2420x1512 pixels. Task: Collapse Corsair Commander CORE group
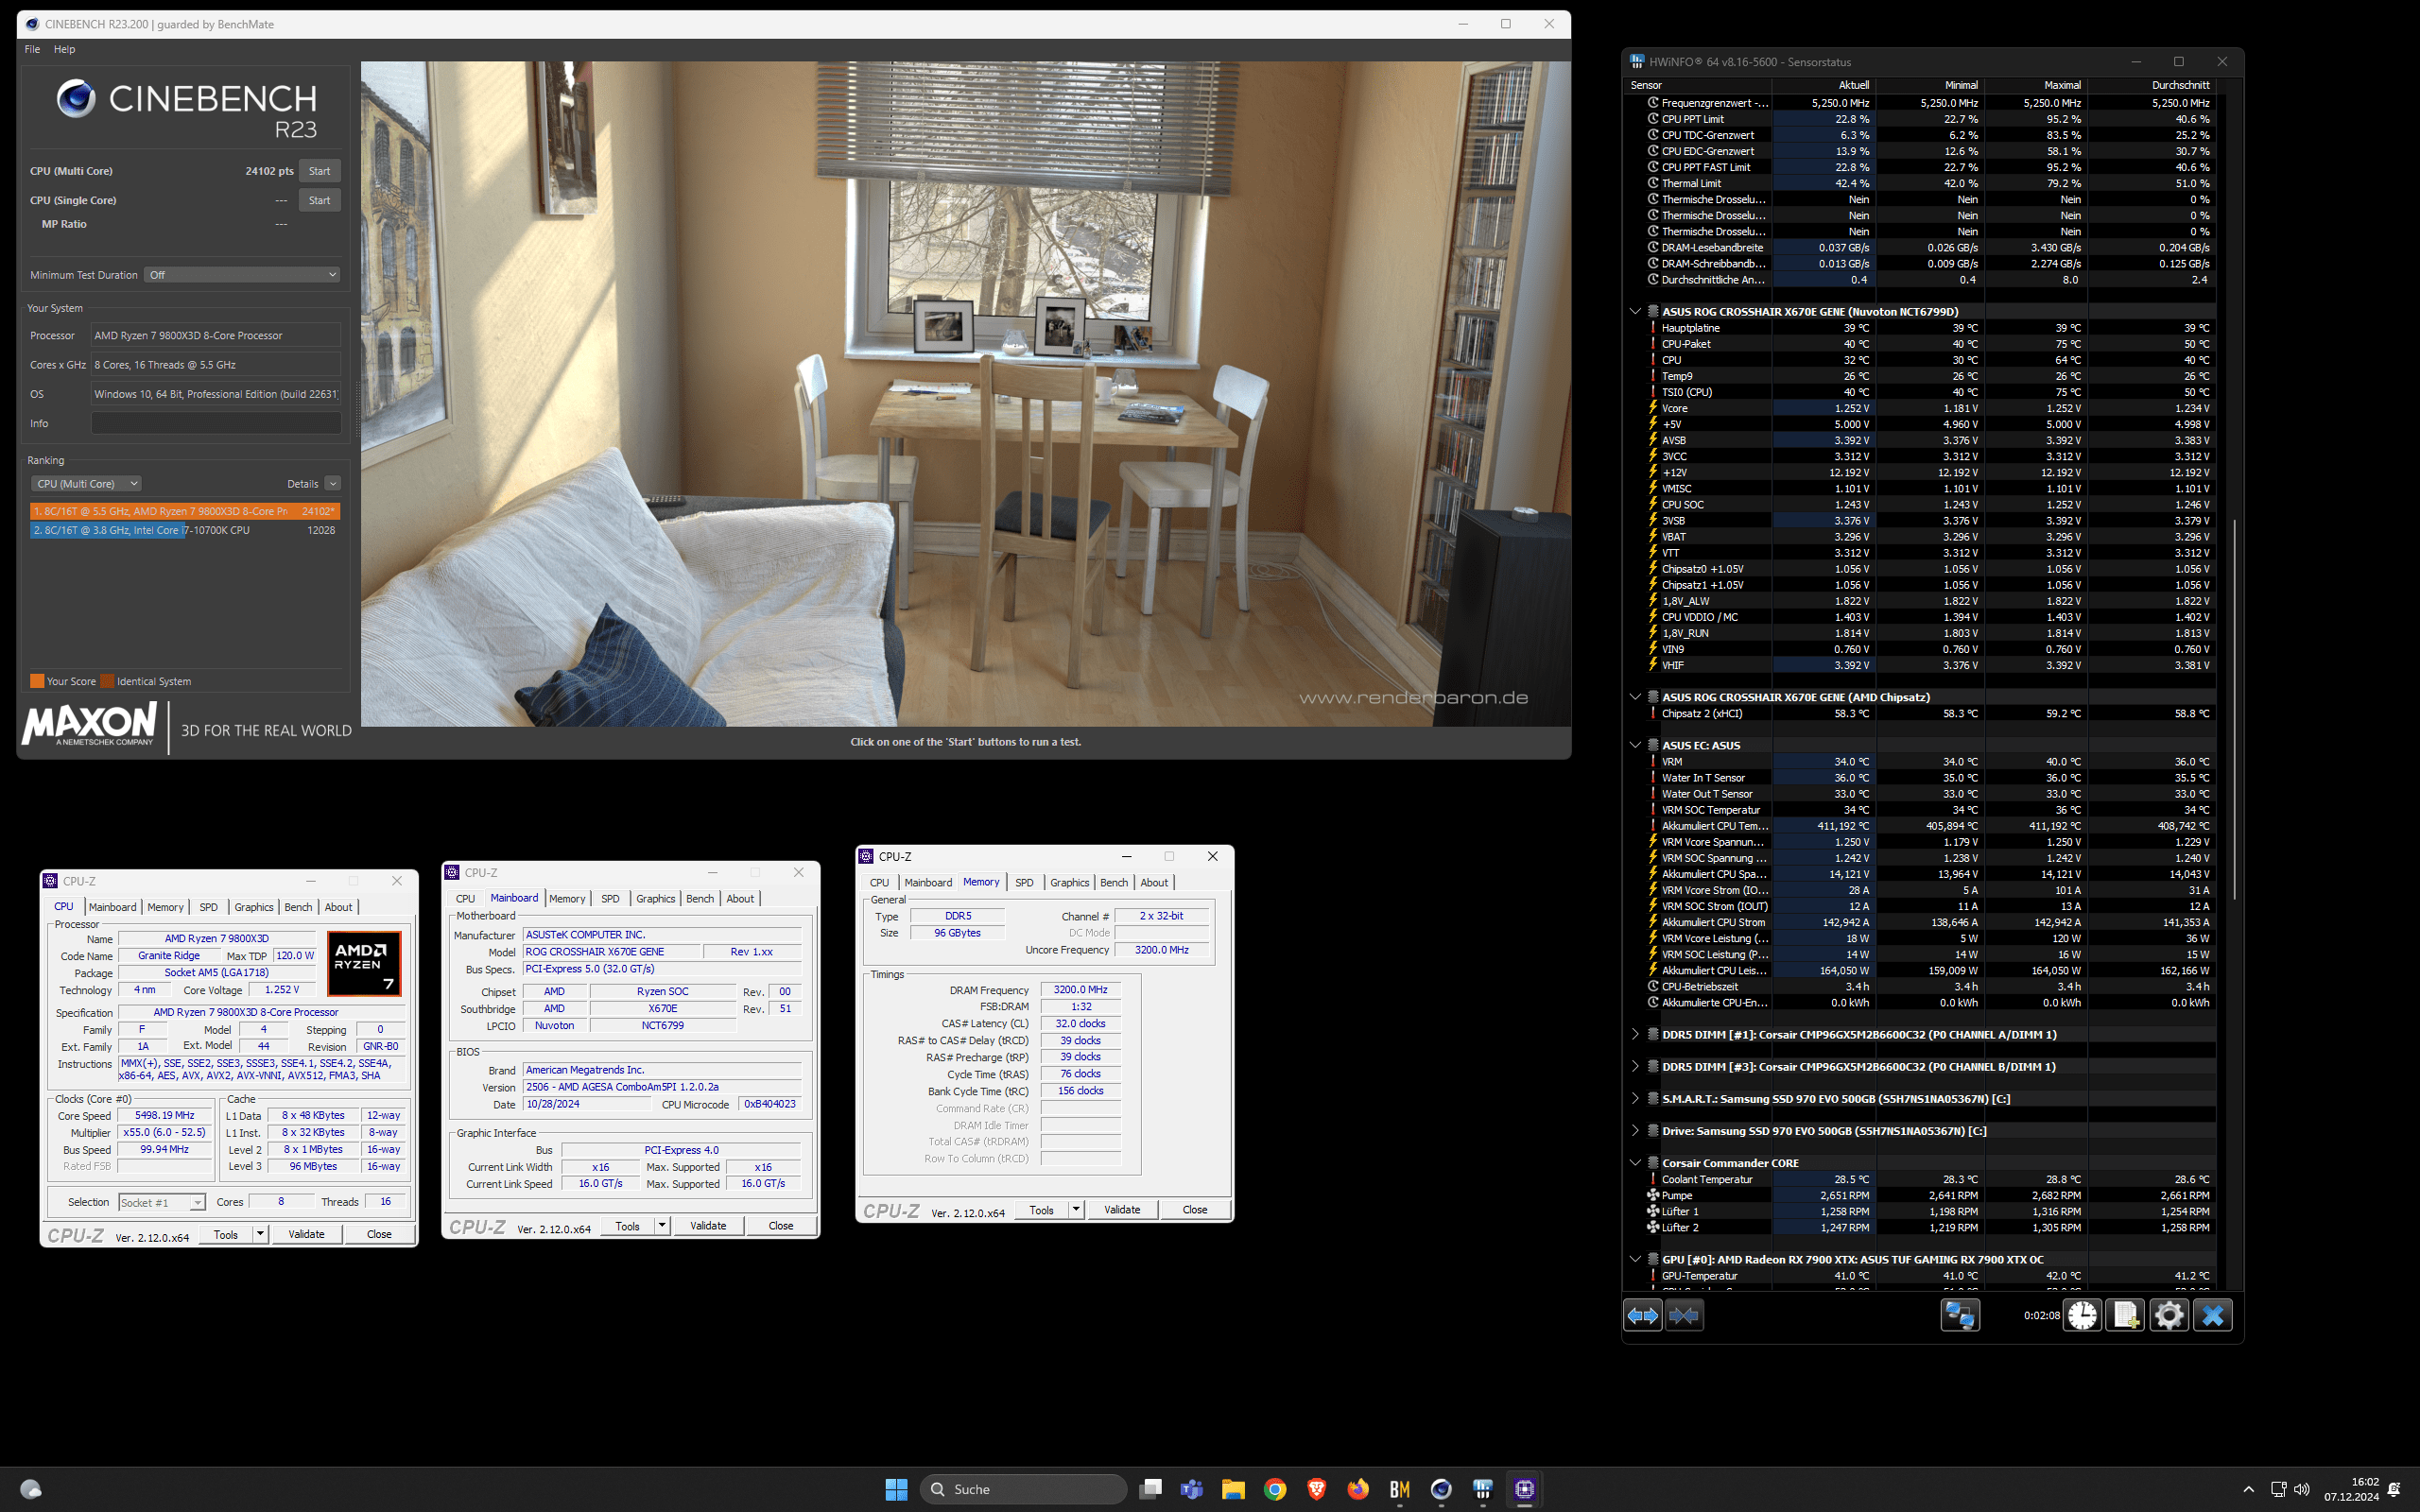(1635, 1163)
